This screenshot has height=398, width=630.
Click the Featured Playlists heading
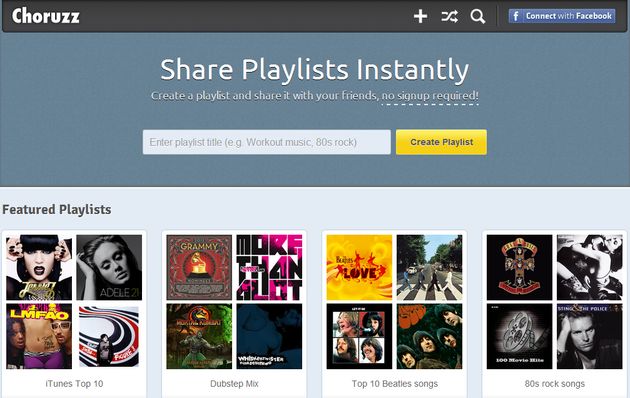point(57,210)
